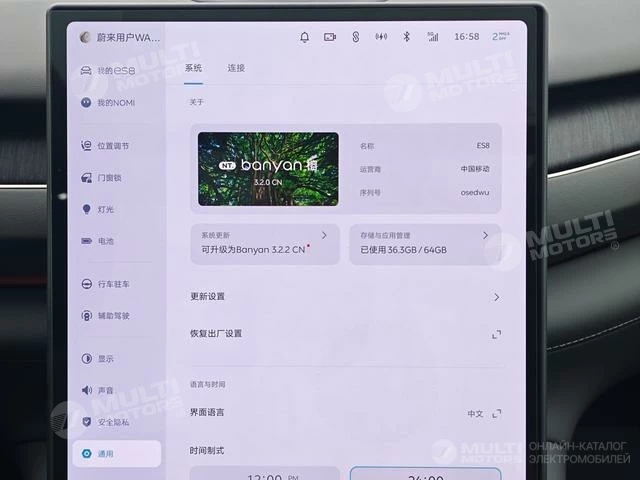
Task: Tap the 蔚来用户WA... username
Action: [128, 38]
